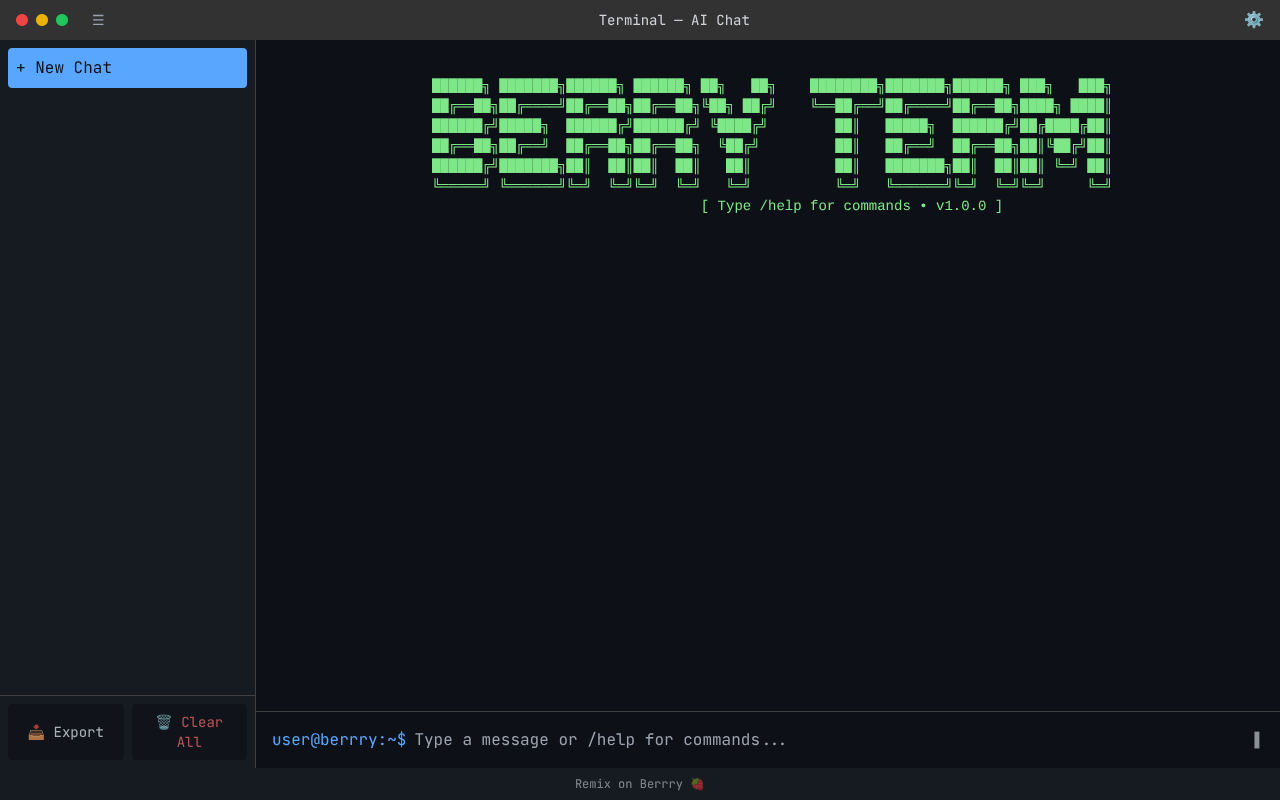Toggle the sidebar with the hamburger icon
This screenshot has height=800, width=1280.
click(x=98, y=20)
